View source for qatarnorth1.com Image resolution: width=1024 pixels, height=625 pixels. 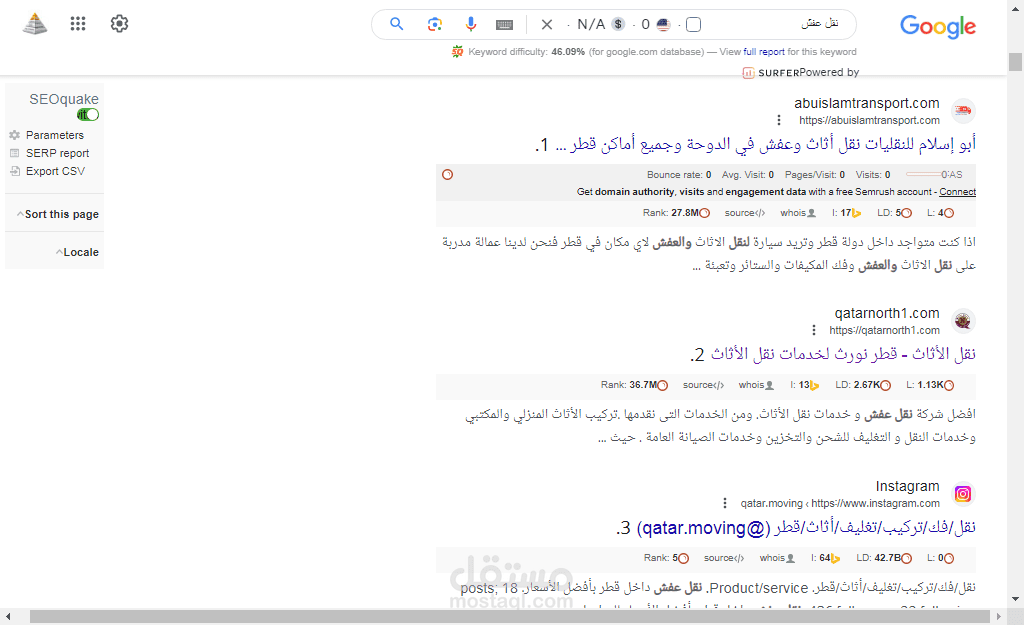[703, 385]
